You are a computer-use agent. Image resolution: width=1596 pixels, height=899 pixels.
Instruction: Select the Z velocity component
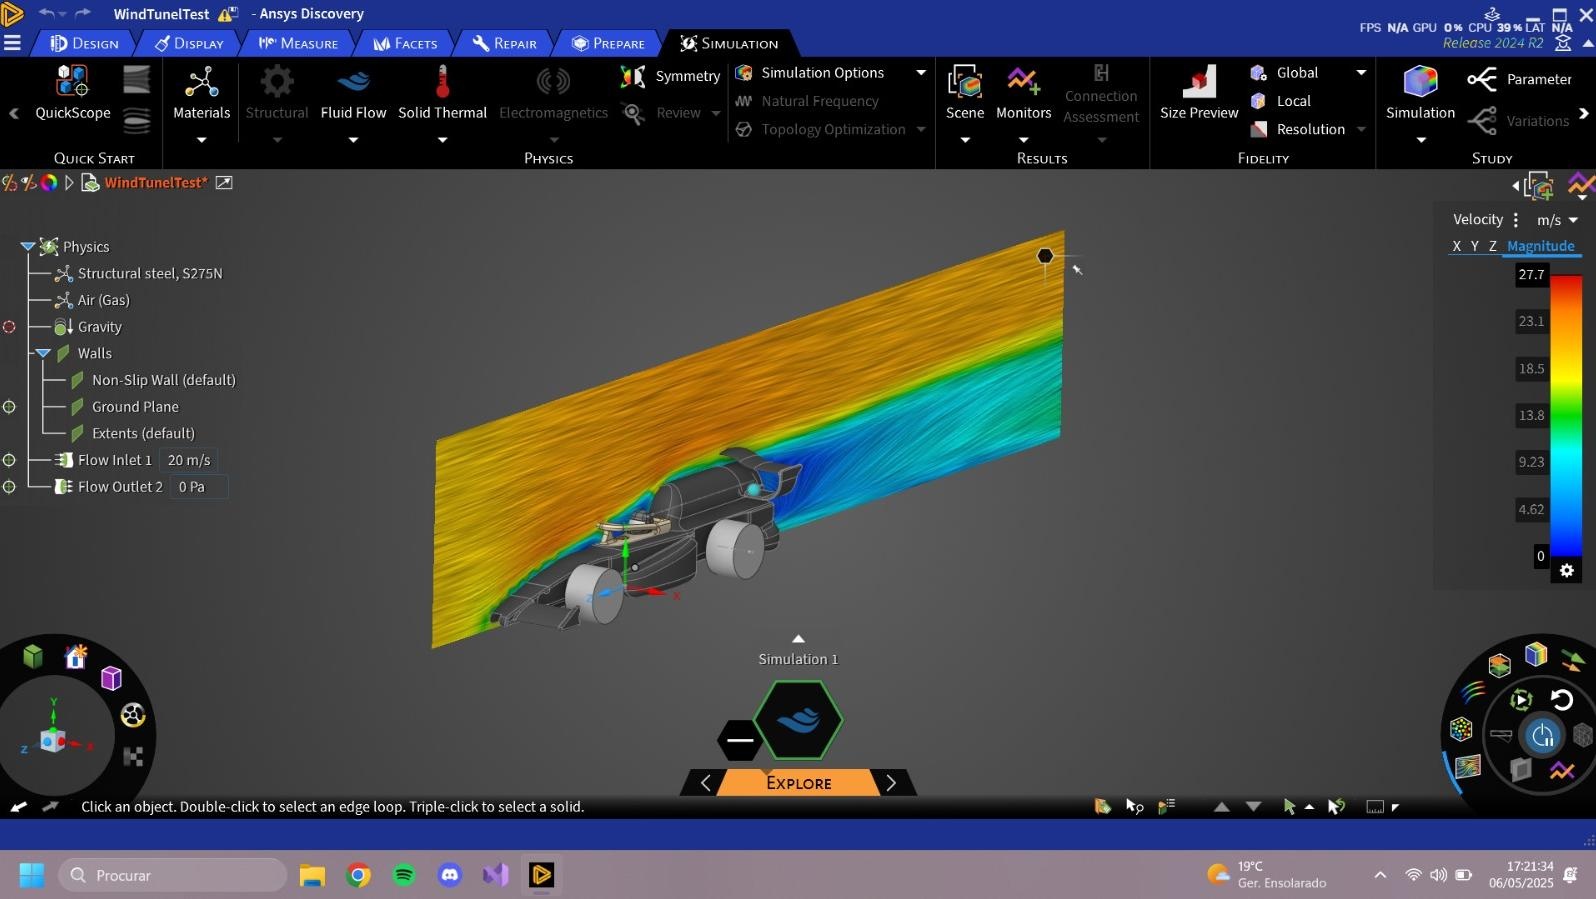[x=1492, y=246]
